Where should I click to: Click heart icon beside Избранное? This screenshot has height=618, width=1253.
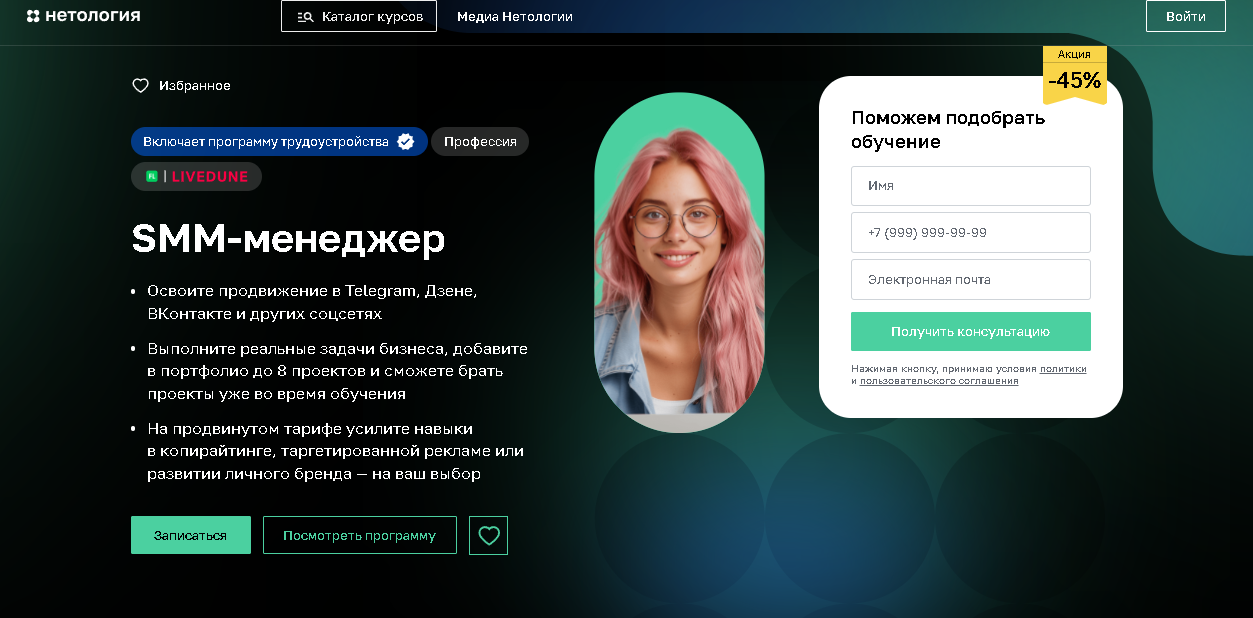[x=141, y=86]
